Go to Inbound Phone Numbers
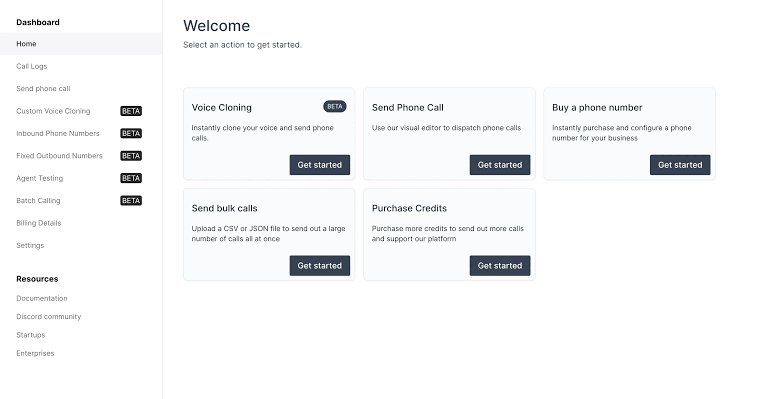Viewport: 769px width, 399px height. coord(57,133)
